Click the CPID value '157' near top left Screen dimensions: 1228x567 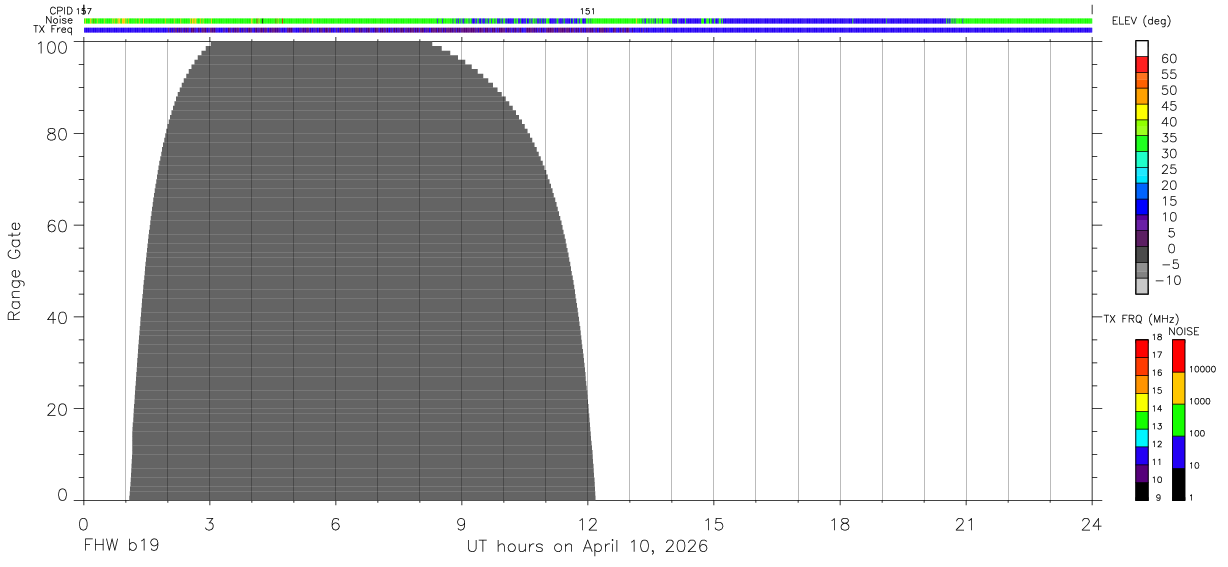tap(85, 11)
